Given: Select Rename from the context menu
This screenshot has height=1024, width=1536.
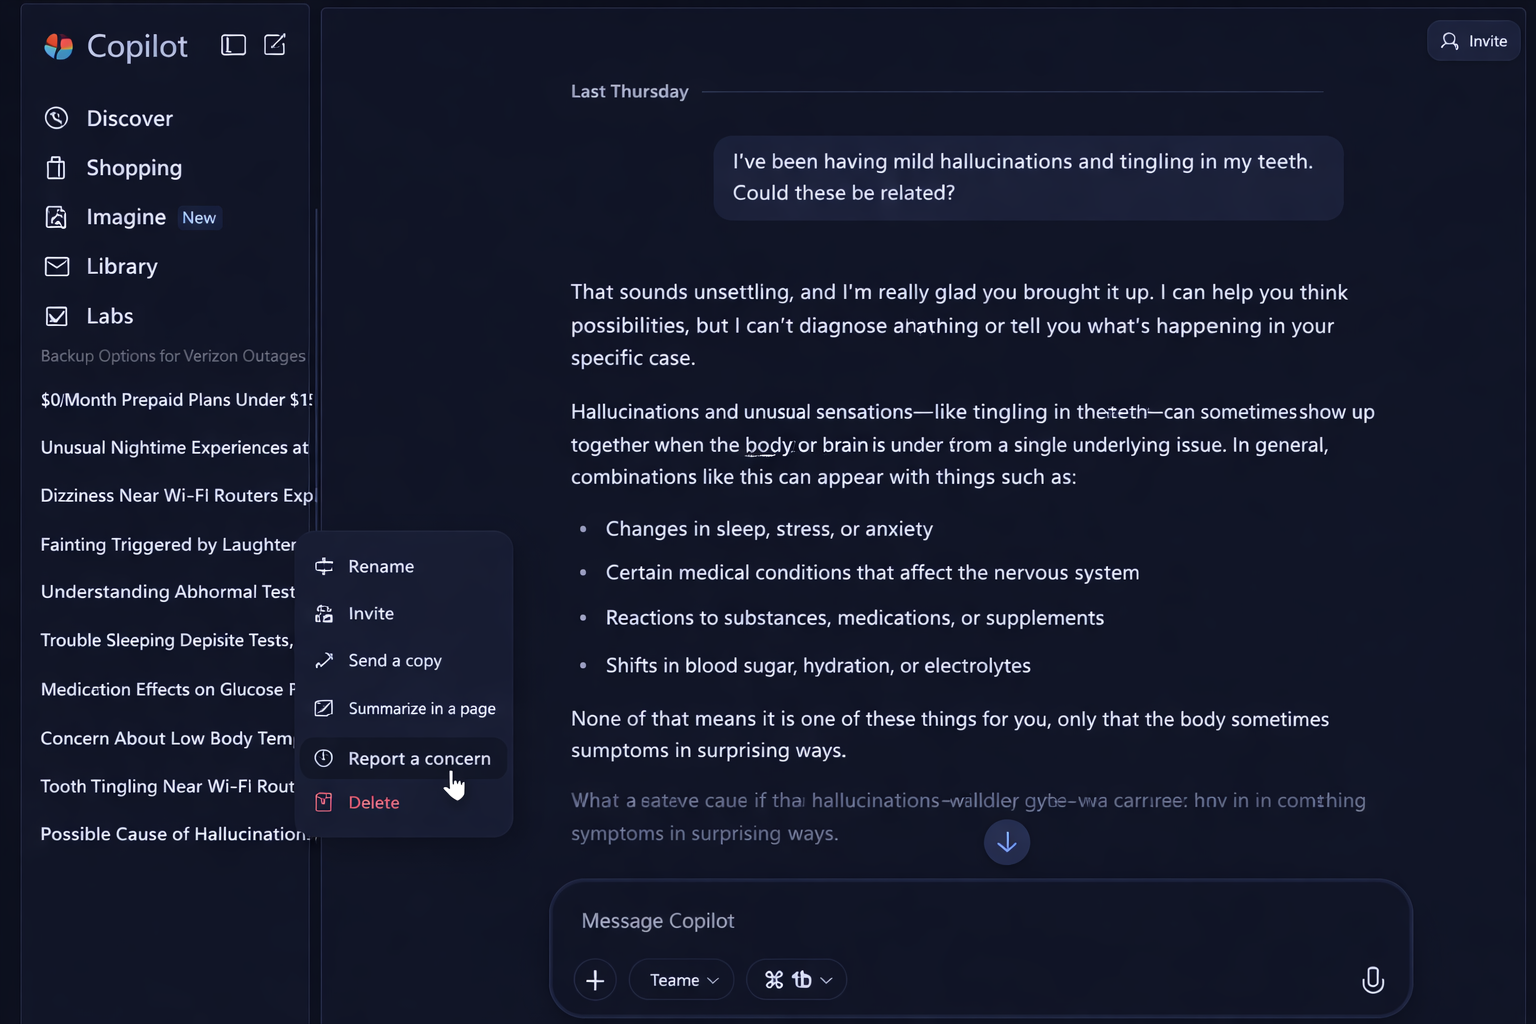Looking at the screenshot, I should click(x=381, y=567).
